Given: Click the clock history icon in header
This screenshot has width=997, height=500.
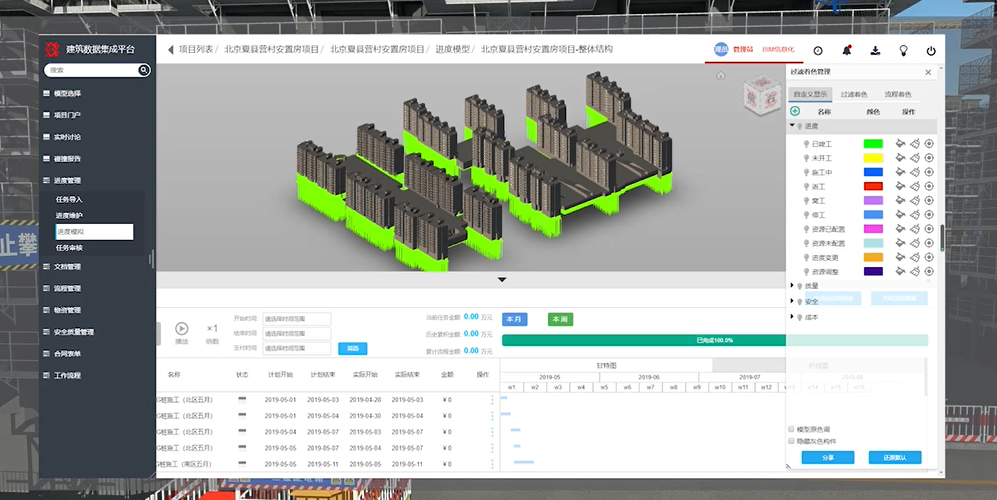Looking at the screenshot, I should [x=818, y=50].
